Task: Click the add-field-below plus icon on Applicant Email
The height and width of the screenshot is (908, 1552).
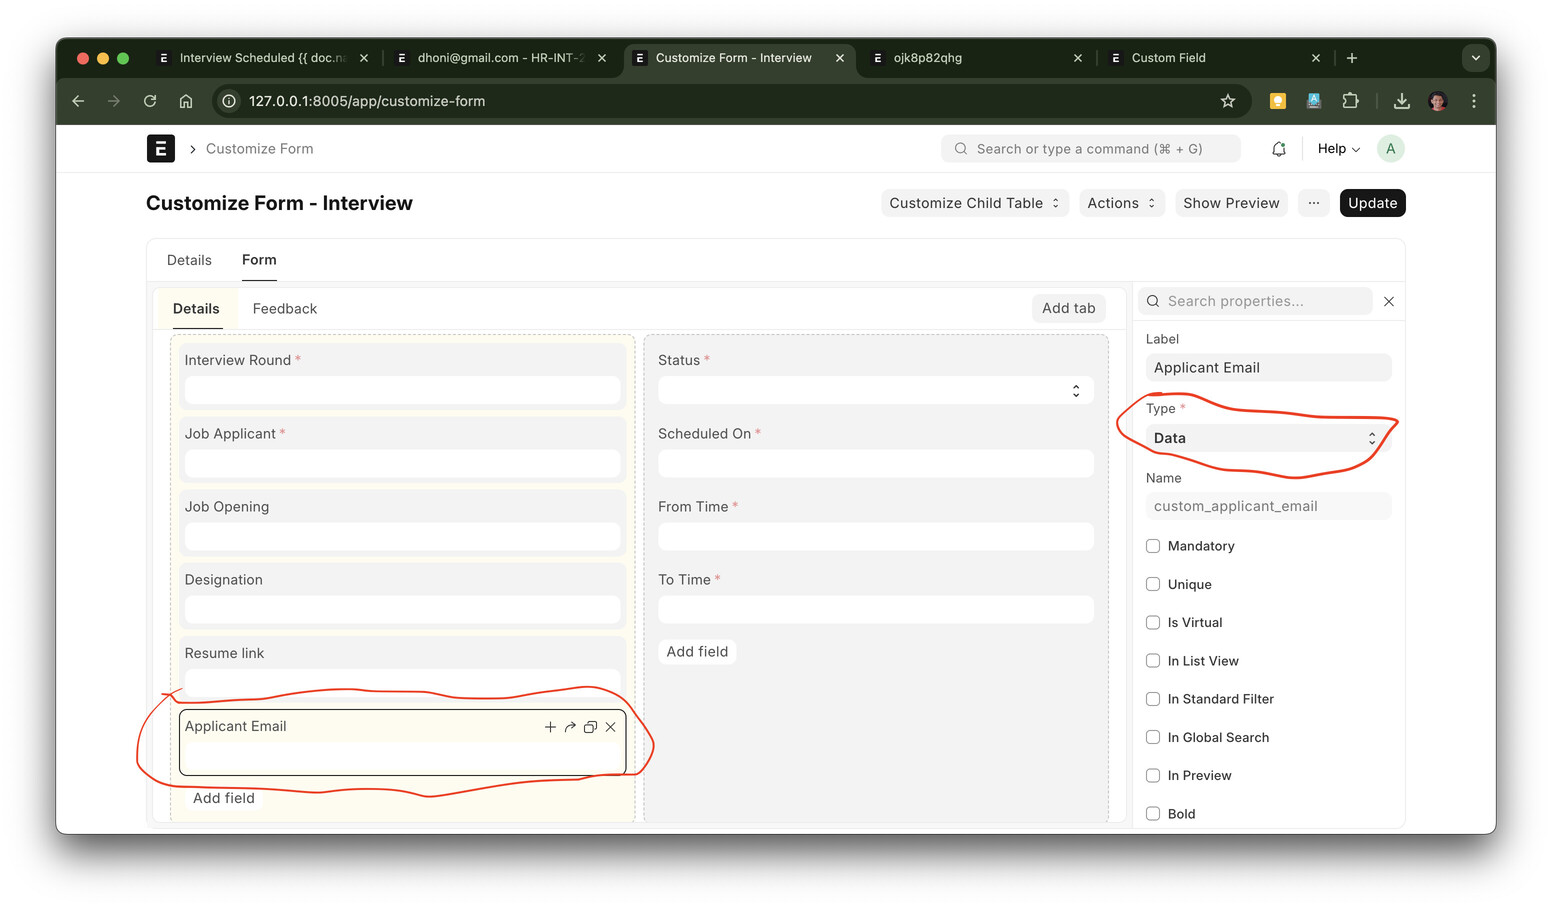Action: coord(550,727)
